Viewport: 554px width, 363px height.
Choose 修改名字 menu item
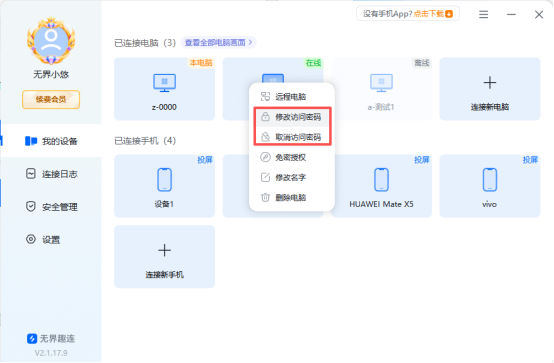tap(292, 177)
